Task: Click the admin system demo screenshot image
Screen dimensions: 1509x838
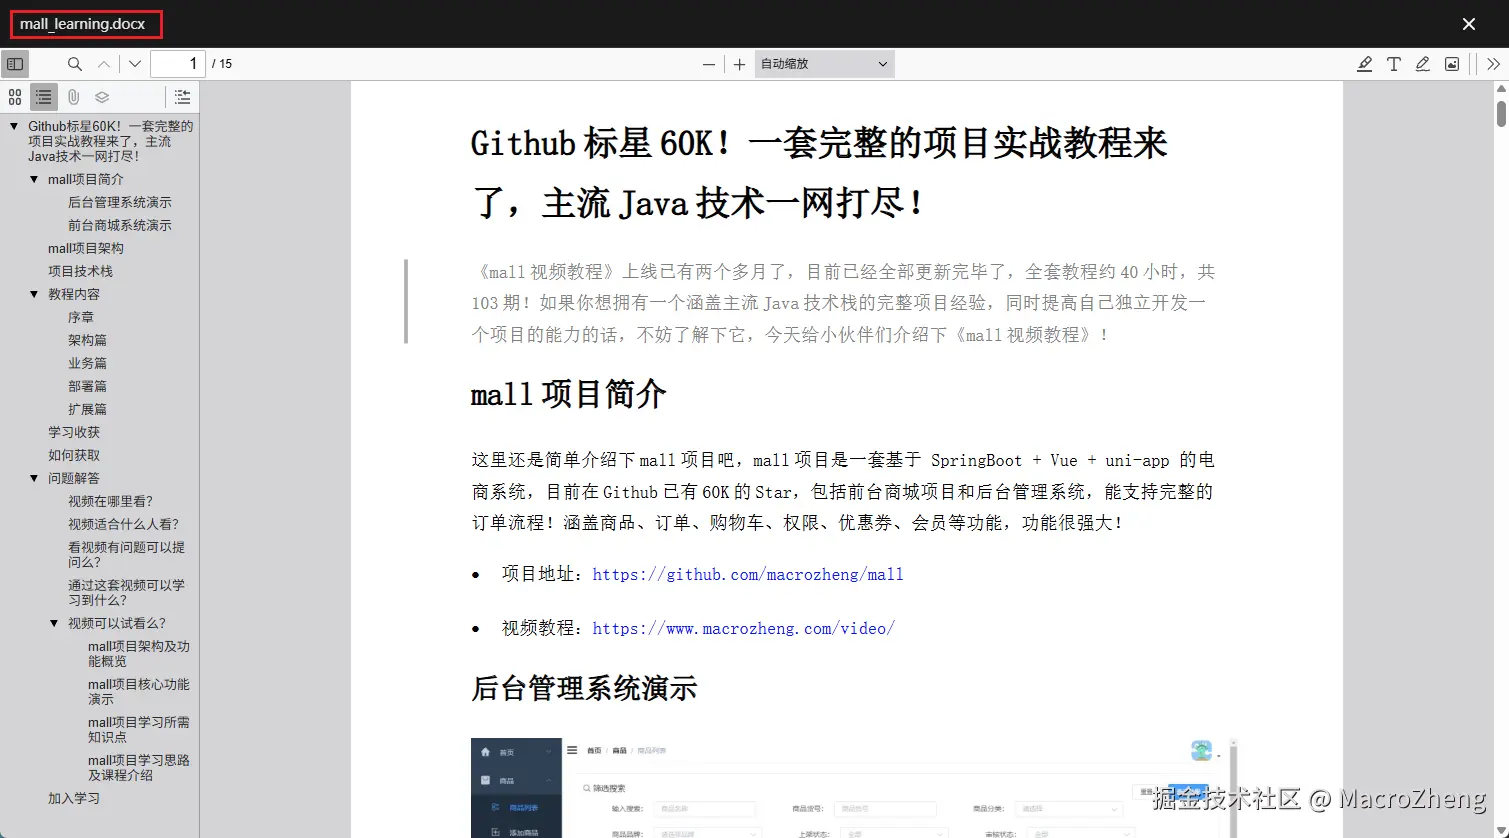Action: coord(854,788)
